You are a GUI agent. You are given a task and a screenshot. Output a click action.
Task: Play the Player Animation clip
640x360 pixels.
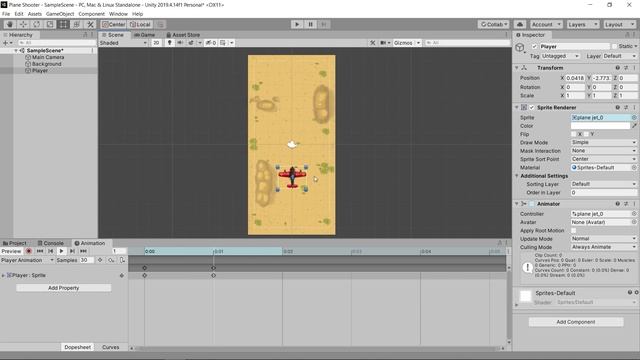coord(61,251)
